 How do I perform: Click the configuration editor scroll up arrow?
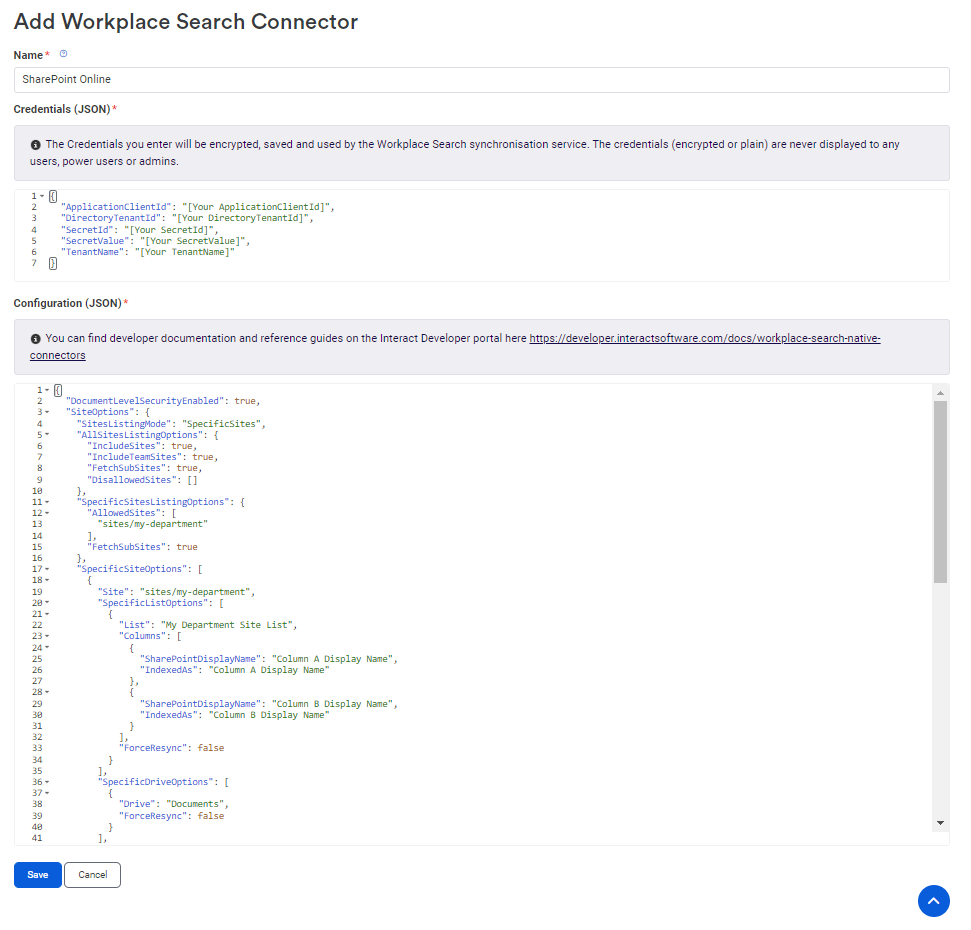pos(940,393)
